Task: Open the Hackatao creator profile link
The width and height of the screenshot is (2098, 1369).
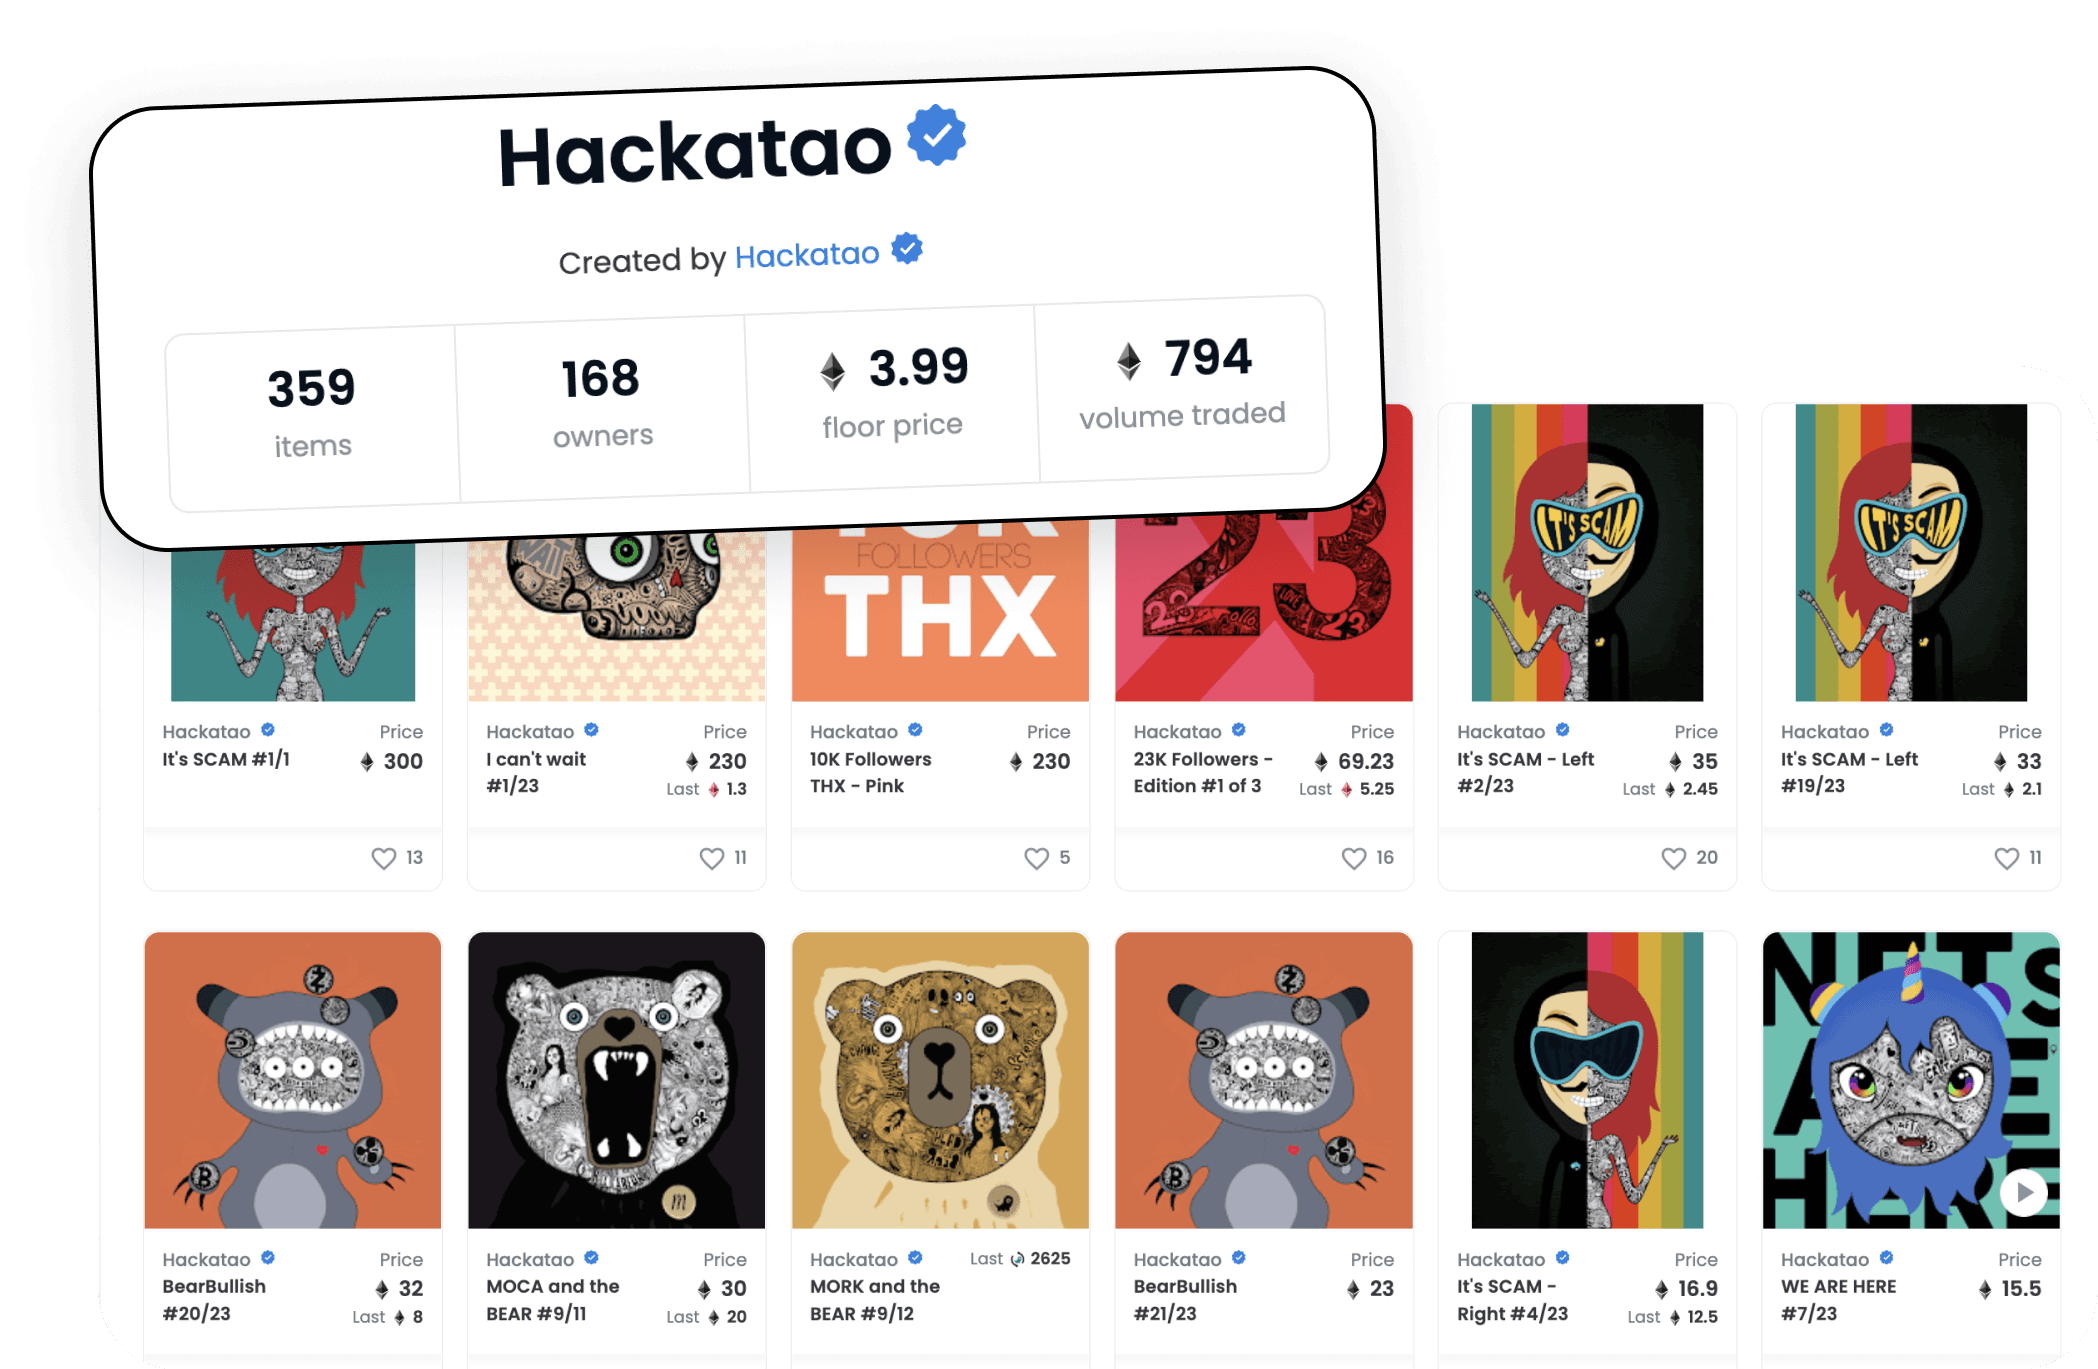Action: [x=807, y=255]
